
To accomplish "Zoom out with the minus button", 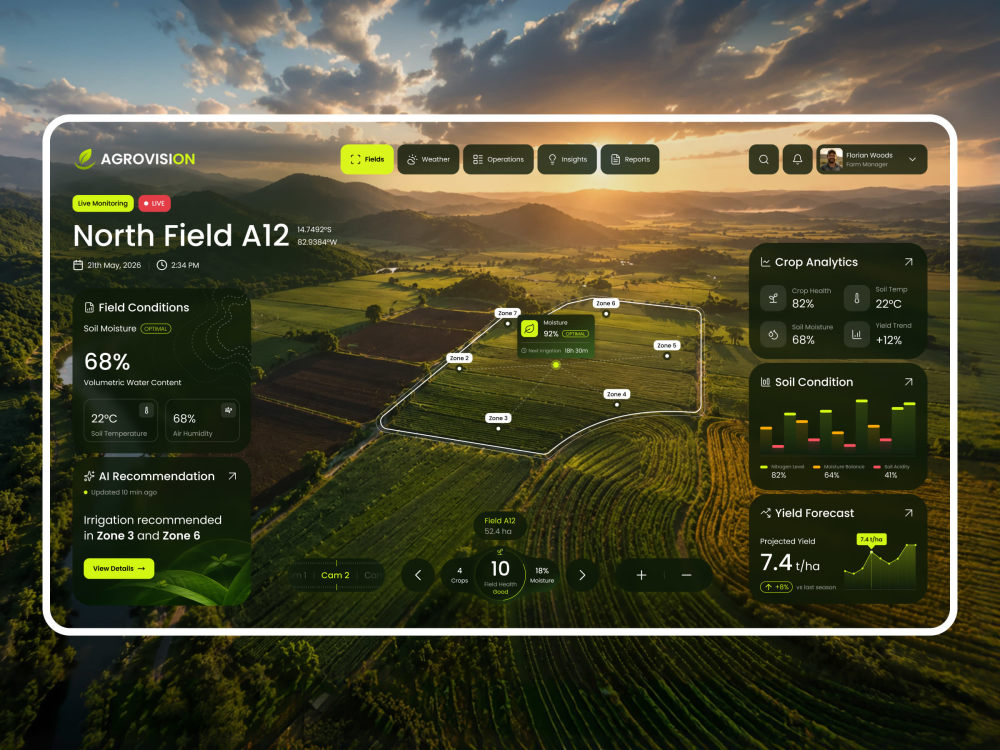I will [x=686, y=575].
